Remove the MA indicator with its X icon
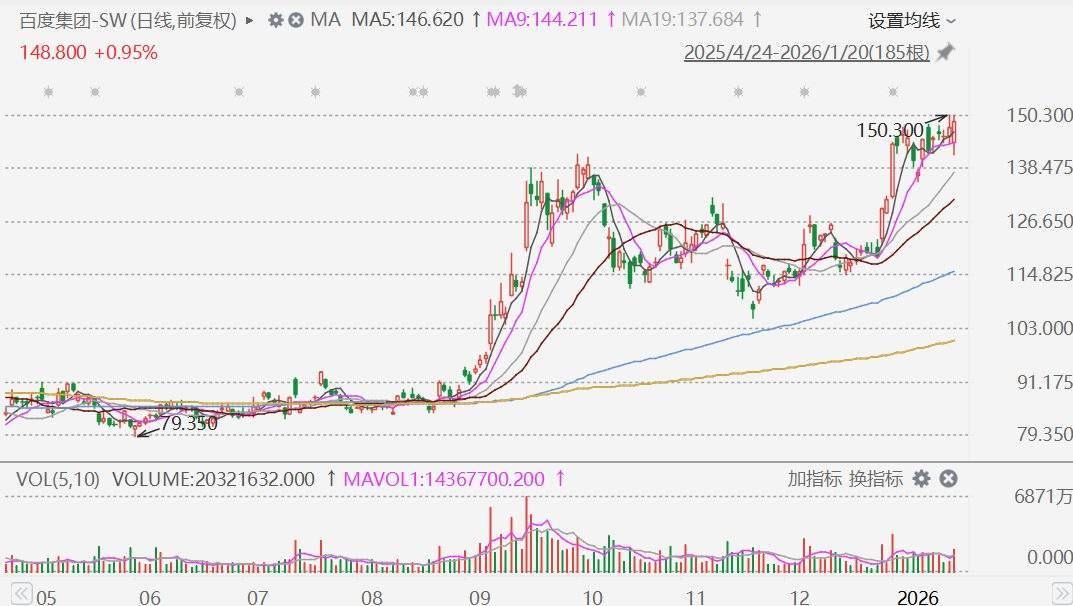This screenshot has width=1073, height=606. click(295, 20)
